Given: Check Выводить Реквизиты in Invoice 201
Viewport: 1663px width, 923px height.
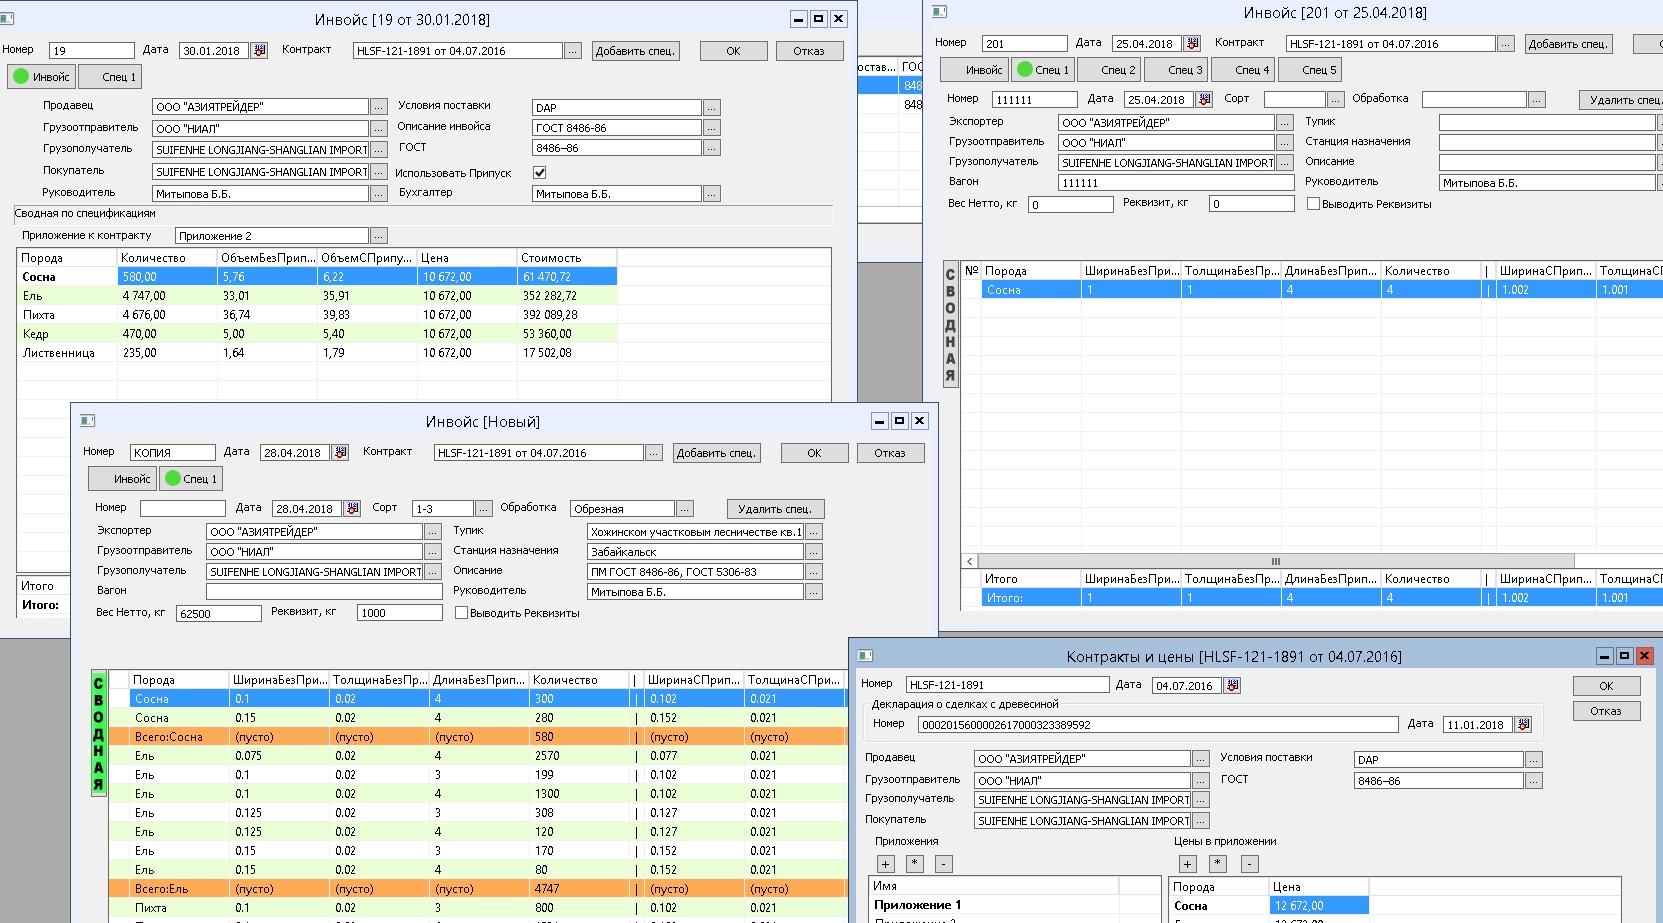Looking at the screenshot, I should pos(1313,204).
